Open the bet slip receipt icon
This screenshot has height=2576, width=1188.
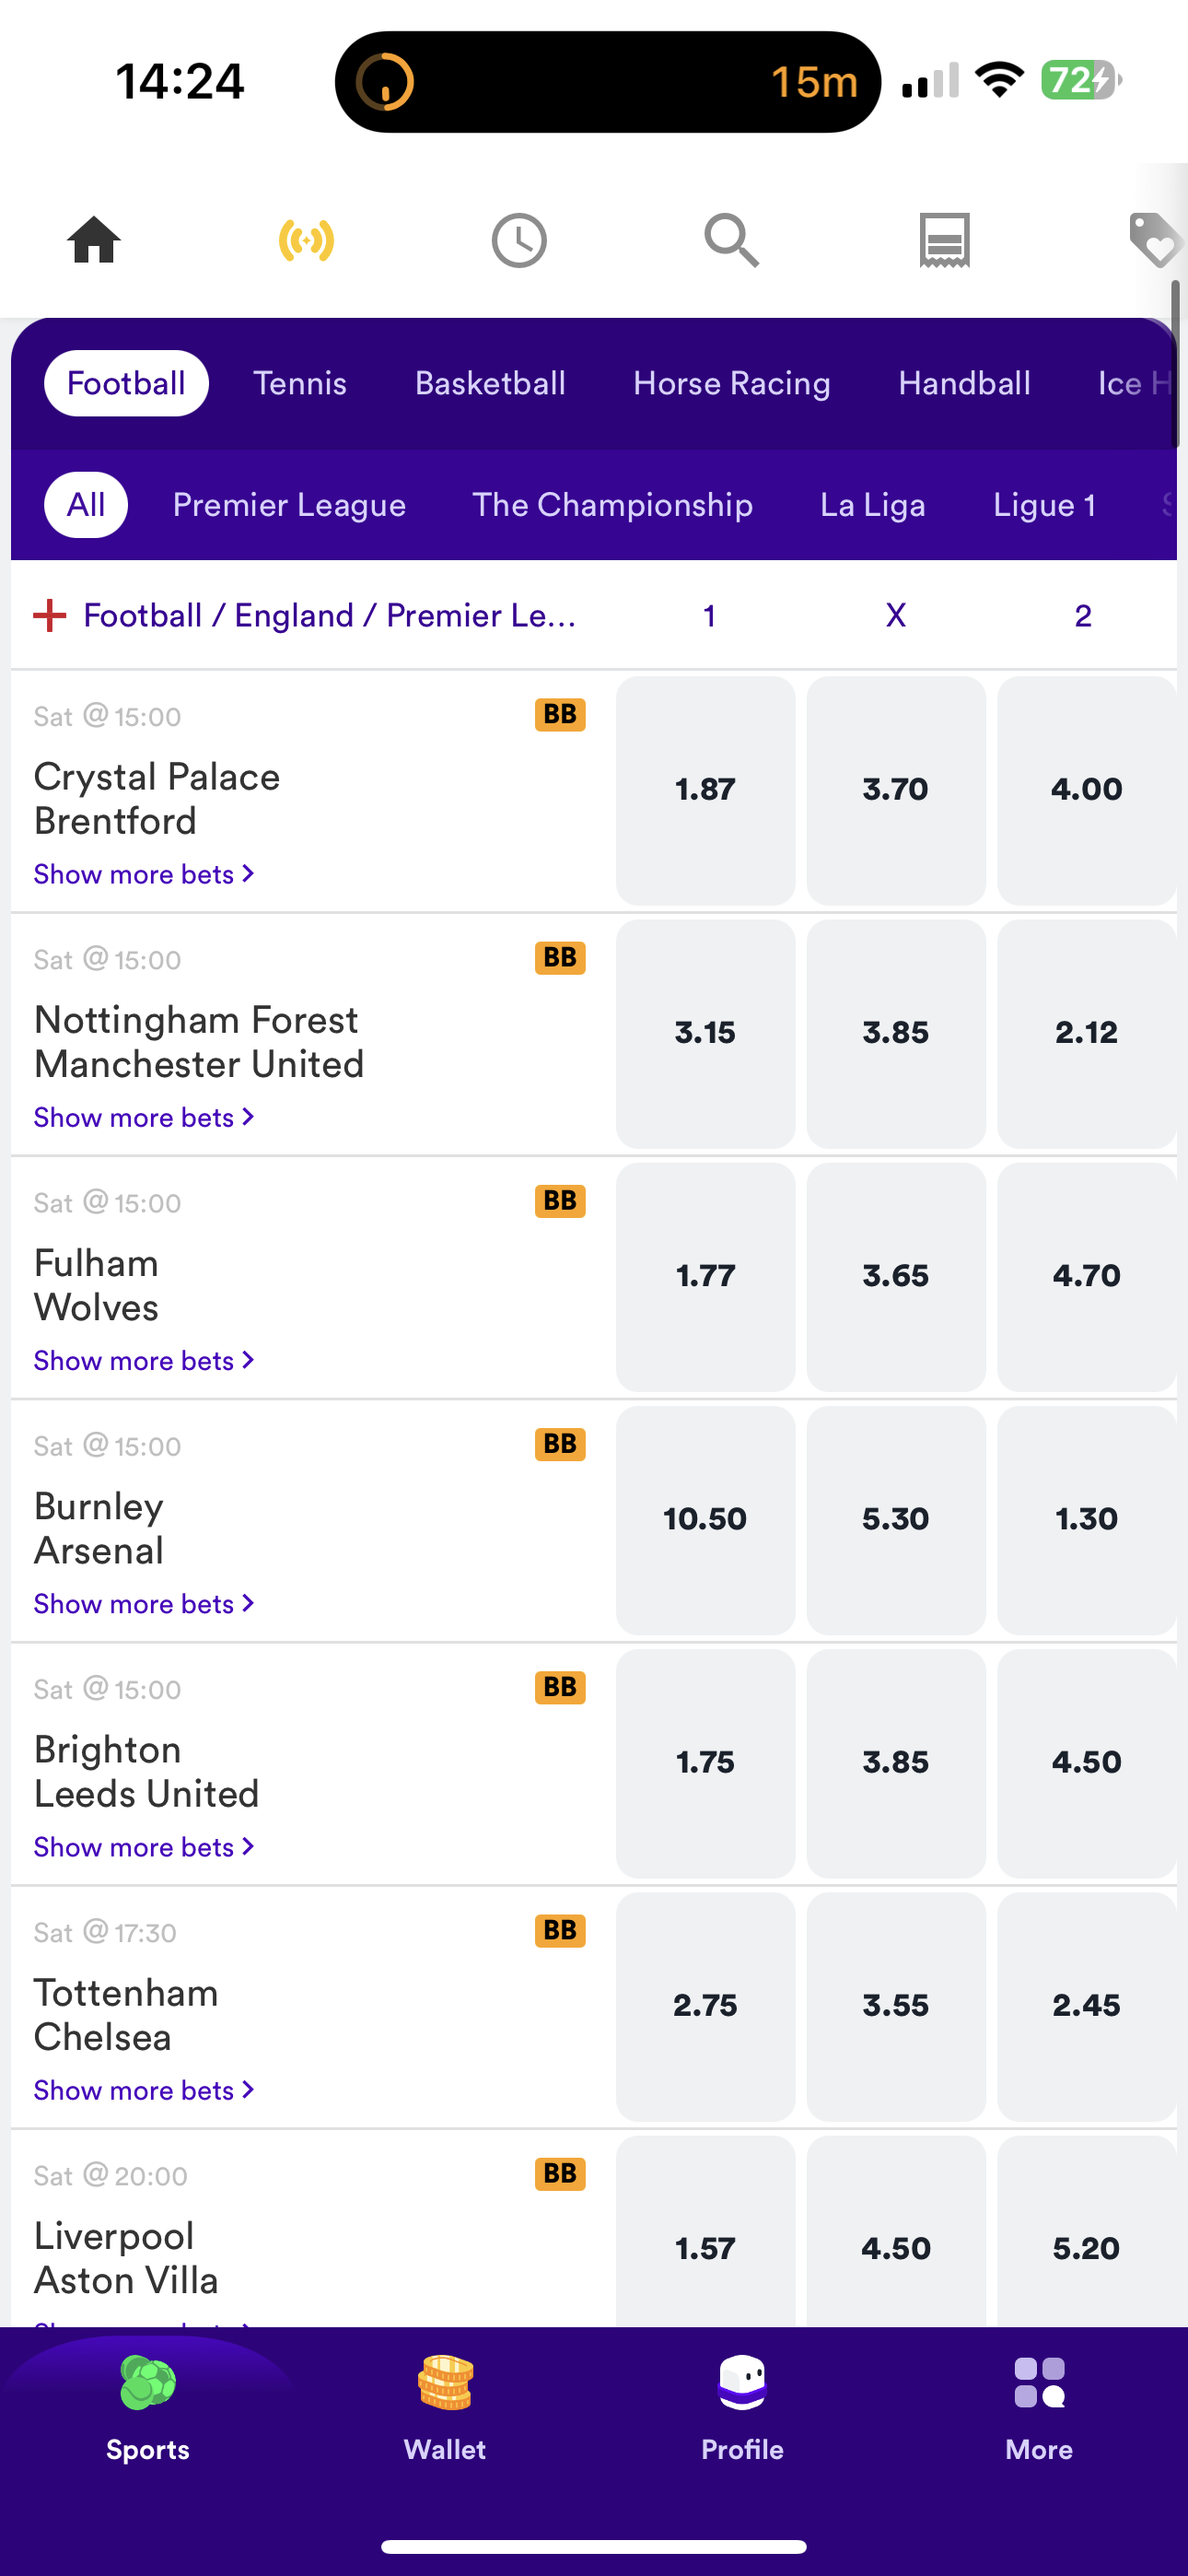pyautogui.click(x=944, y=240)
